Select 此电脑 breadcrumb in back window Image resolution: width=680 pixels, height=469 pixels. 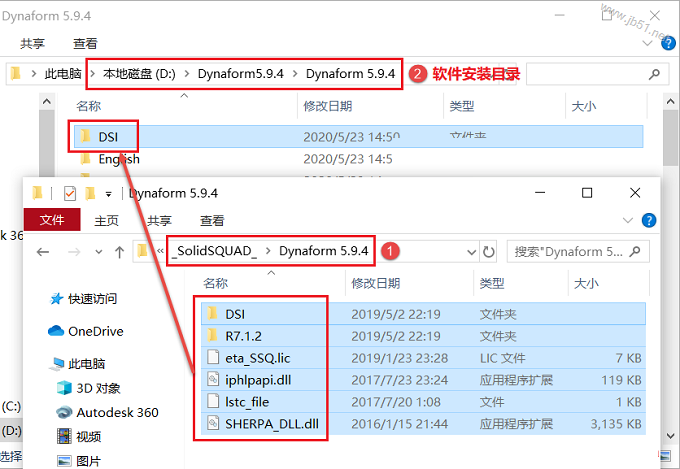click(x=63, y=74)
